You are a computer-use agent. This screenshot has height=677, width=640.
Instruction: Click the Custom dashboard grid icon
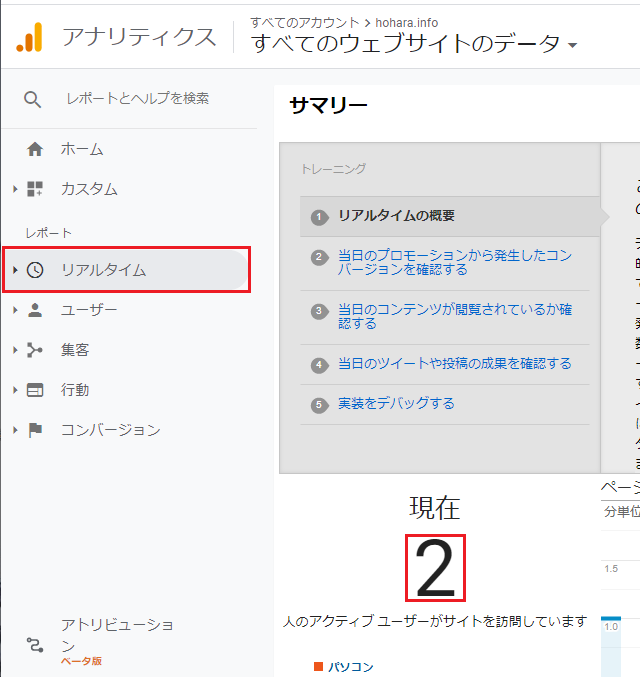point(35,189)
